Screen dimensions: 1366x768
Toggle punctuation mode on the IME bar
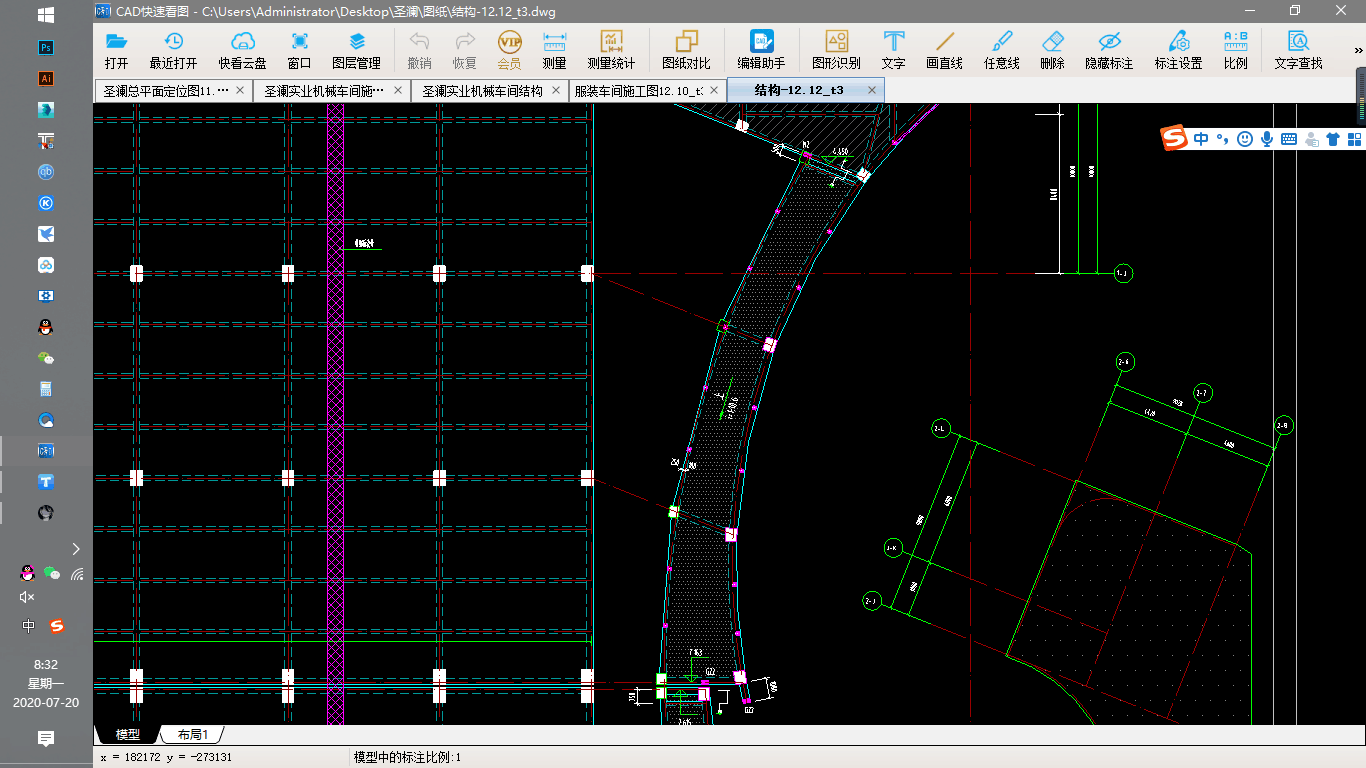coord(1223,140)
